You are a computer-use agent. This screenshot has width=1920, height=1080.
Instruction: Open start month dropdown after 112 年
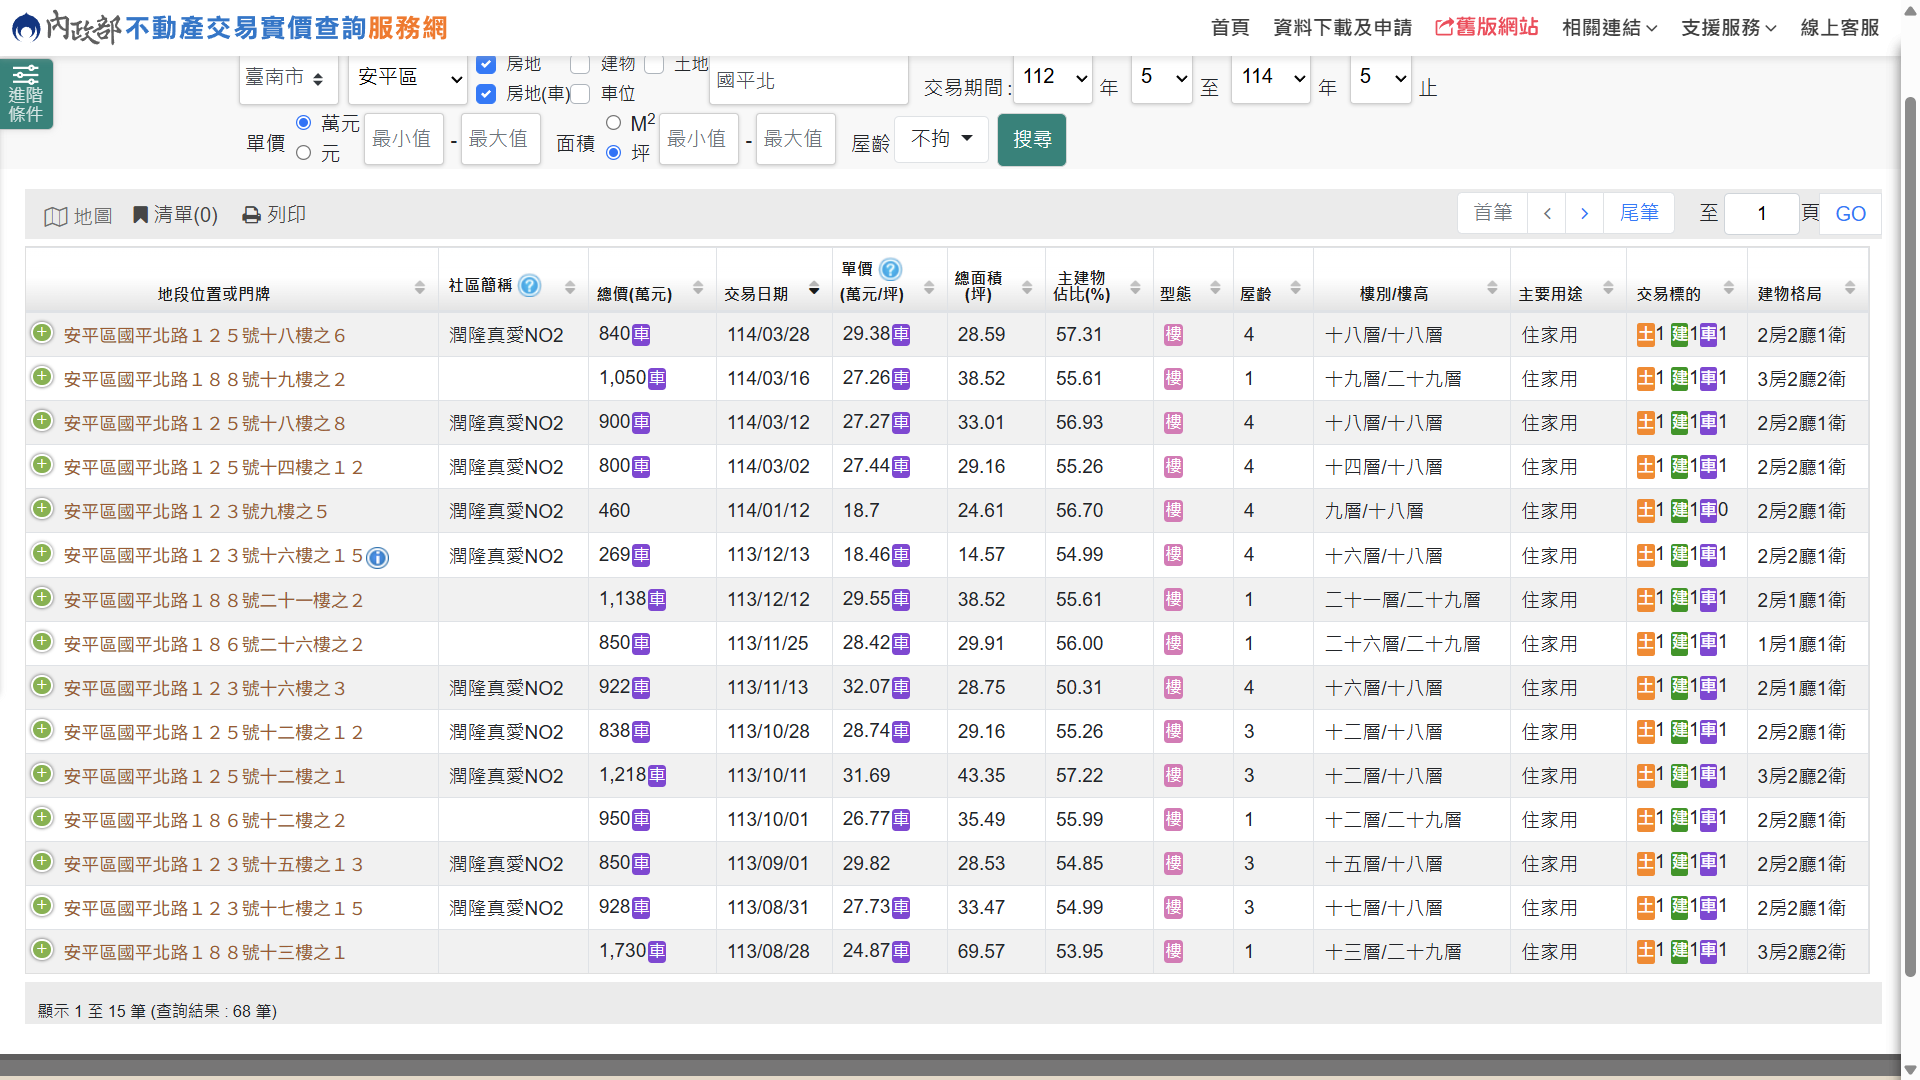(1162, 78)
